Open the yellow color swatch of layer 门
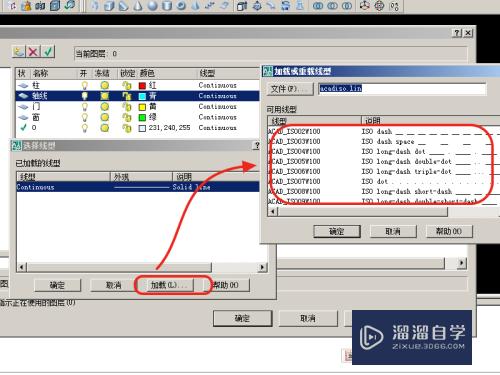 [x=142, y=107]
